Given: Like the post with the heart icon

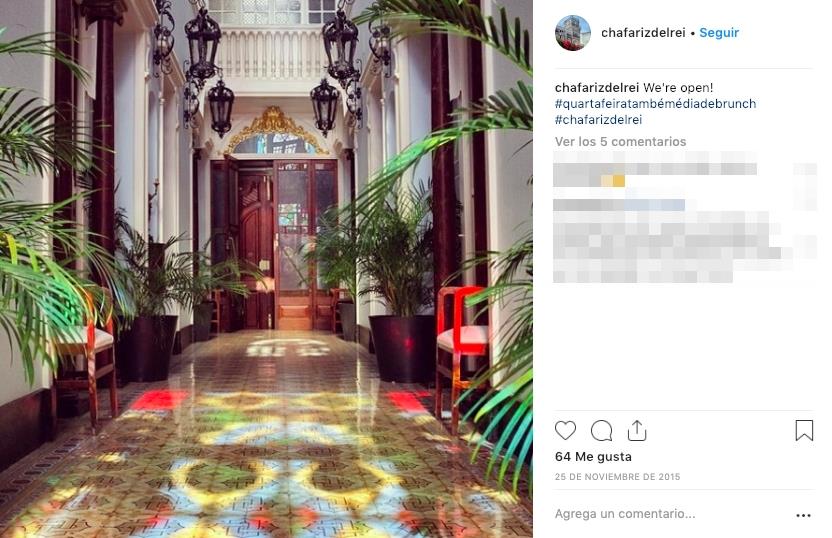Looking at the screenshot, I should coord(565,430).
